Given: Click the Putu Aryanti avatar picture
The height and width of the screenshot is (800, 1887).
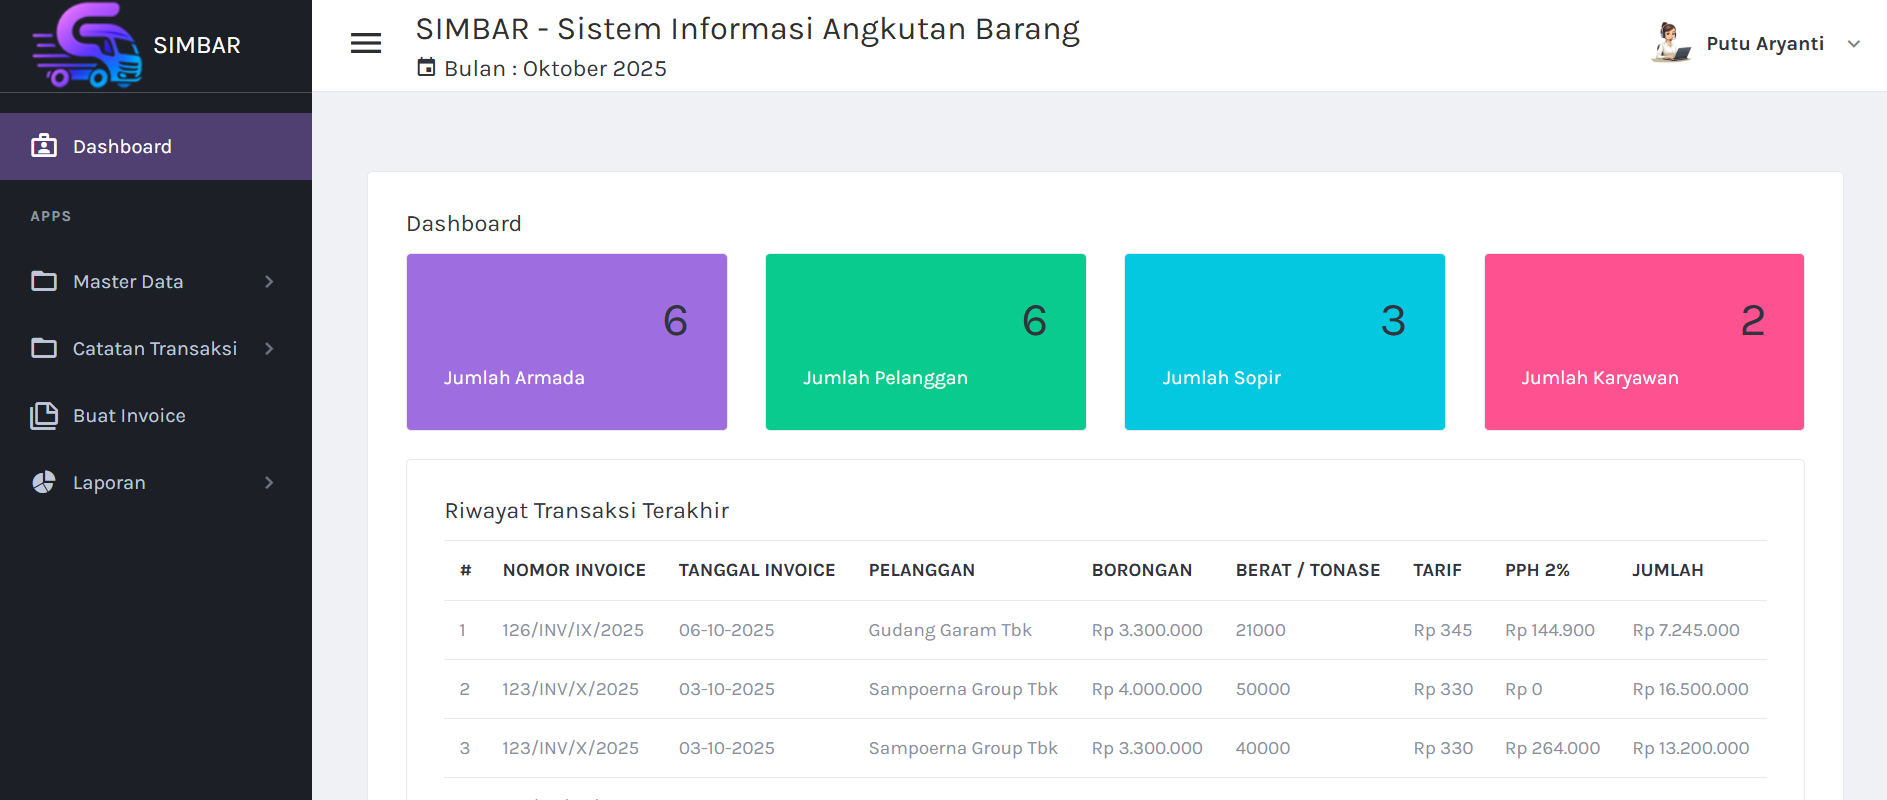Looking at the screenshot, I should 1670,43.
